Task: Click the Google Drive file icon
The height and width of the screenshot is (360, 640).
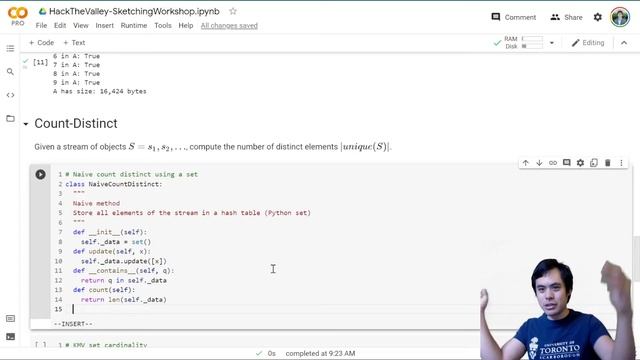Action: click(42, 11)
